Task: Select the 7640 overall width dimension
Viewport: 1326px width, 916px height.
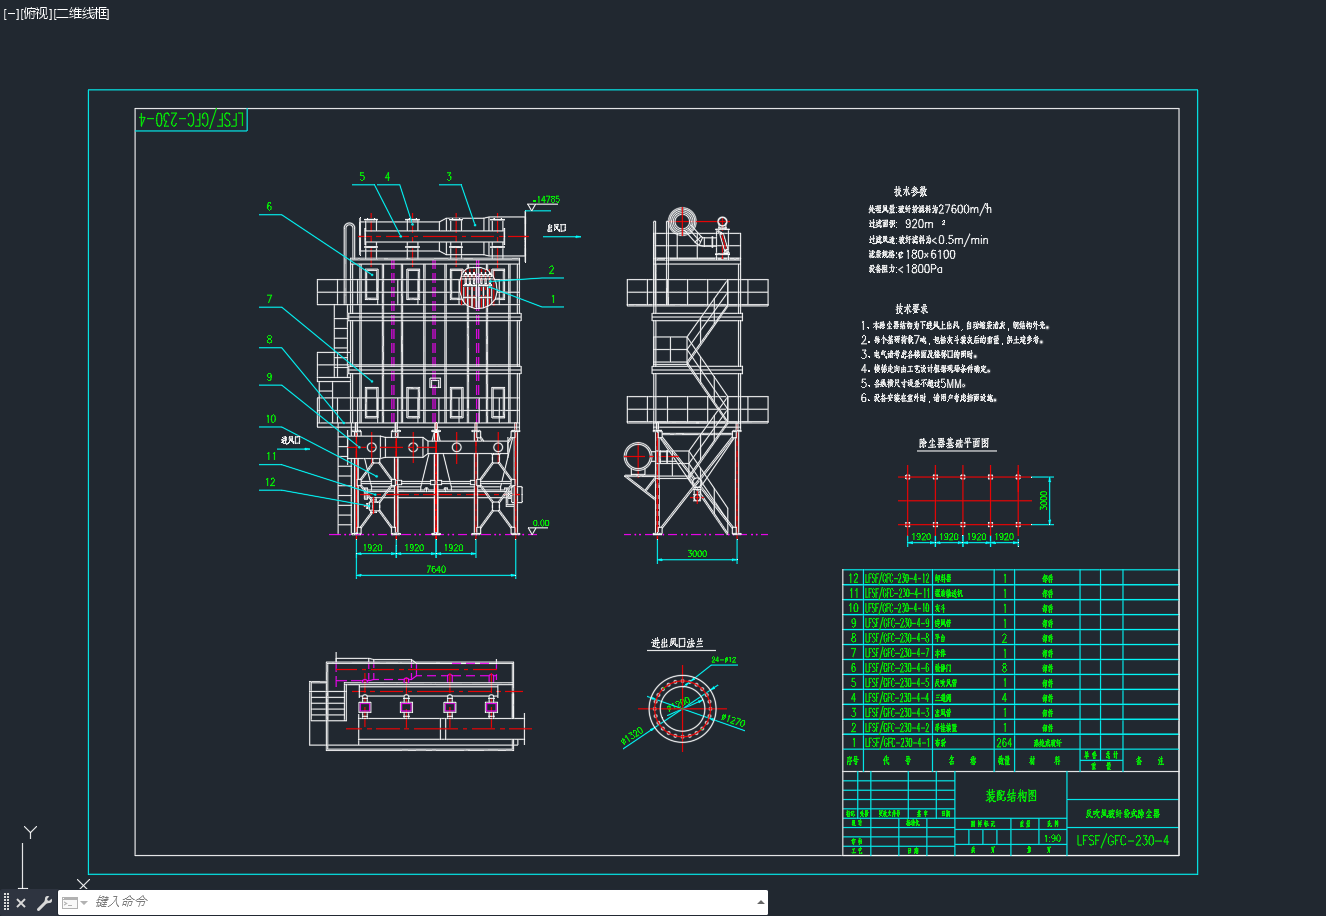Action: pos(436,569)
